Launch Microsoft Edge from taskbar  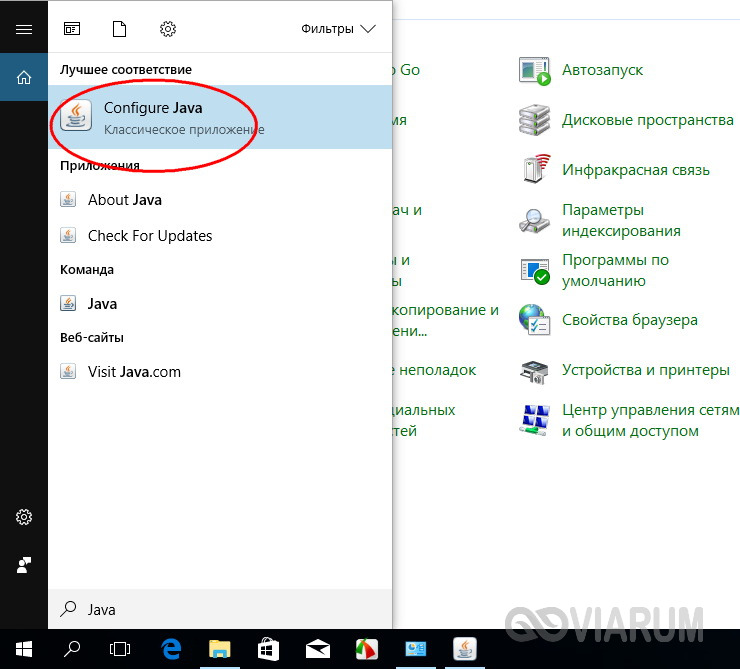pyautogui.click(x=171, y=649)
